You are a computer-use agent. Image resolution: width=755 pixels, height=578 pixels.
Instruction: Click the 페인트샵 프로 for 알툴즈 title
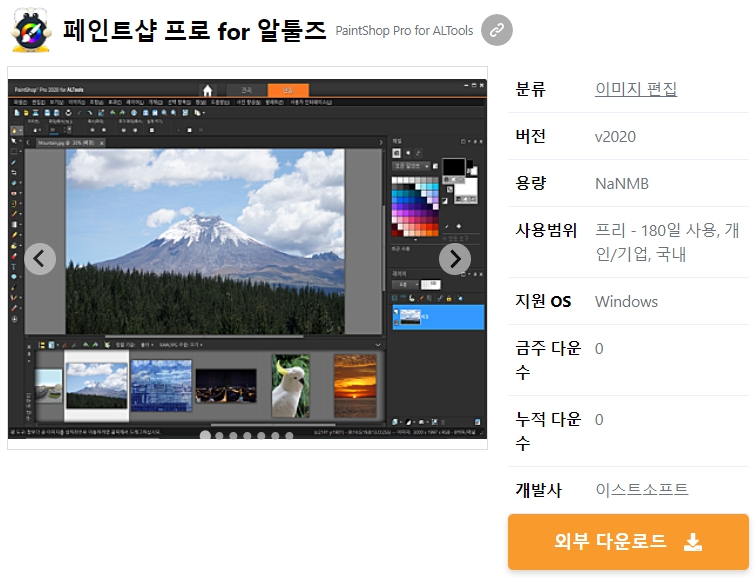[x=195, y=30]
